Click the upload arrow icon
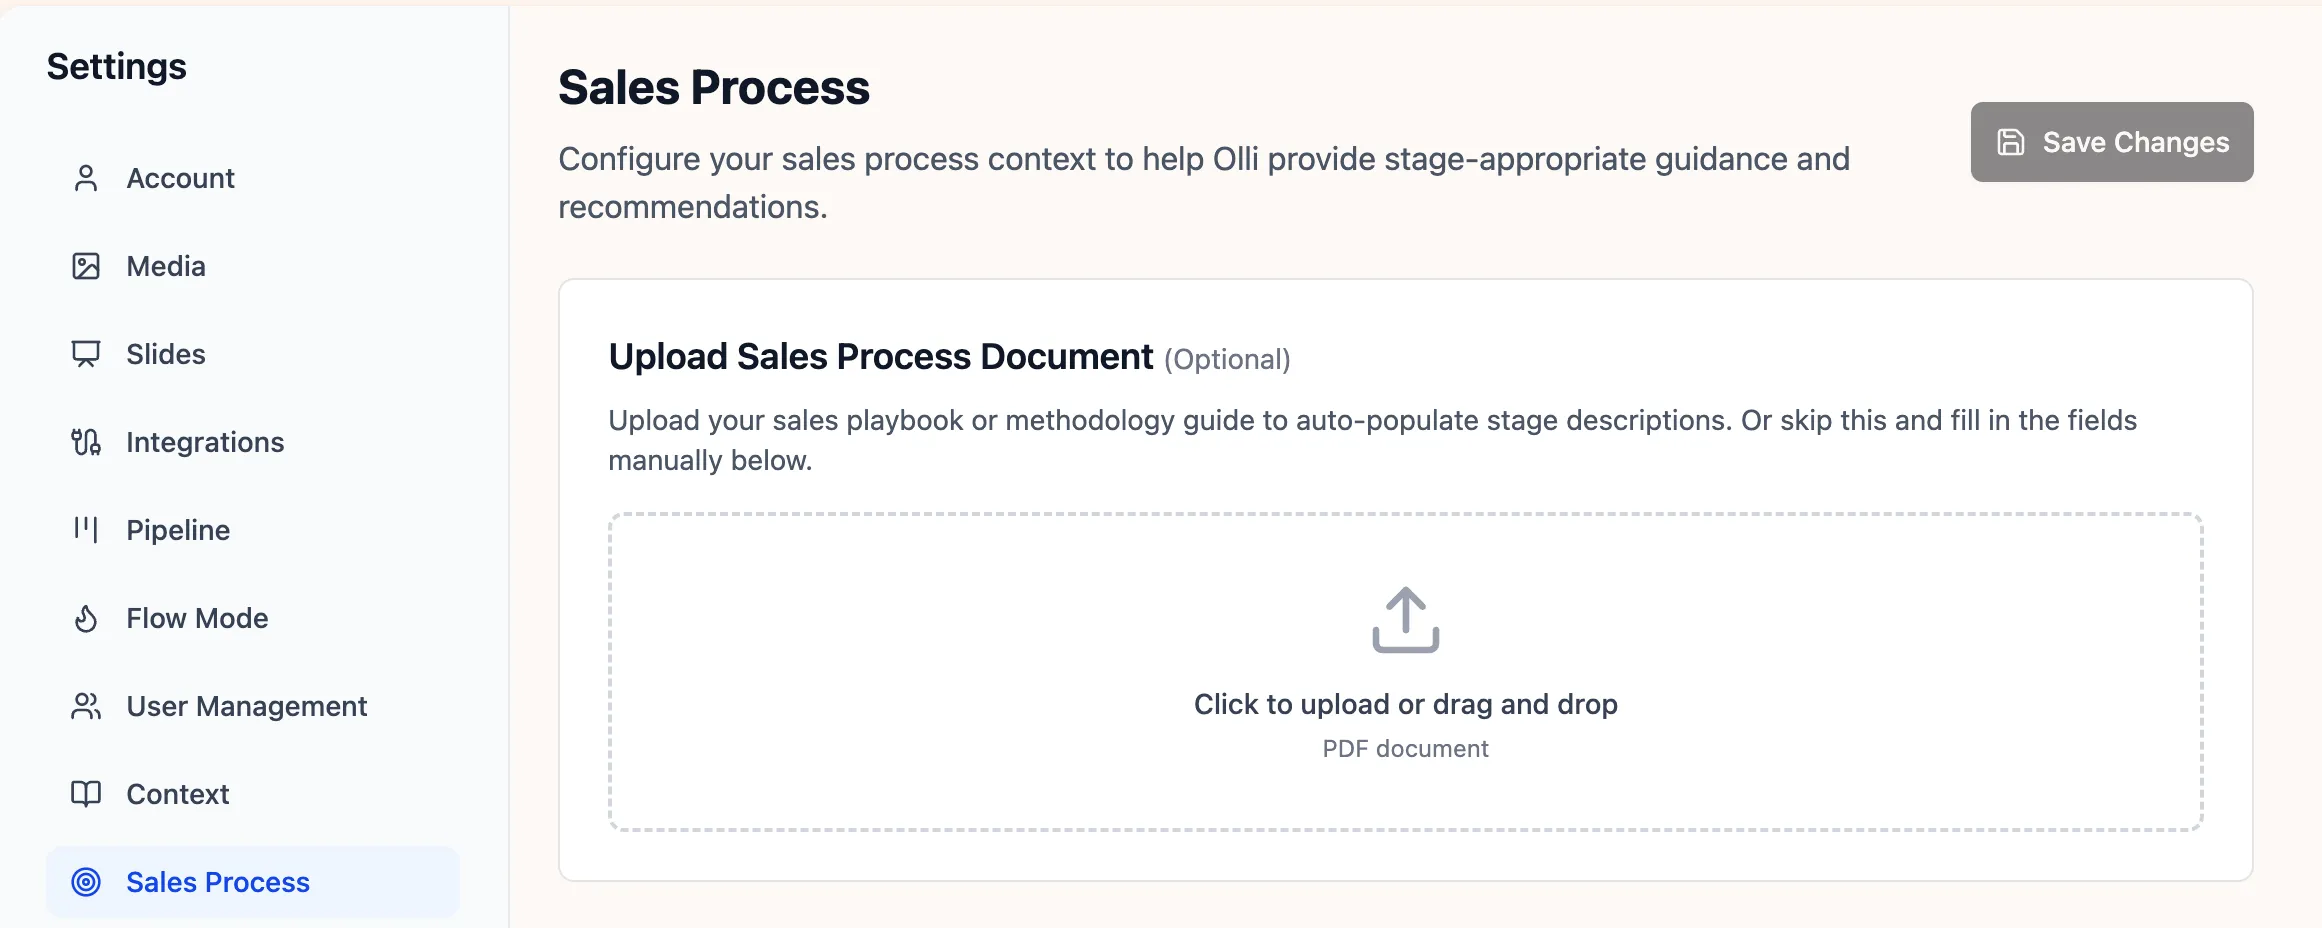 pos(1405,620)
